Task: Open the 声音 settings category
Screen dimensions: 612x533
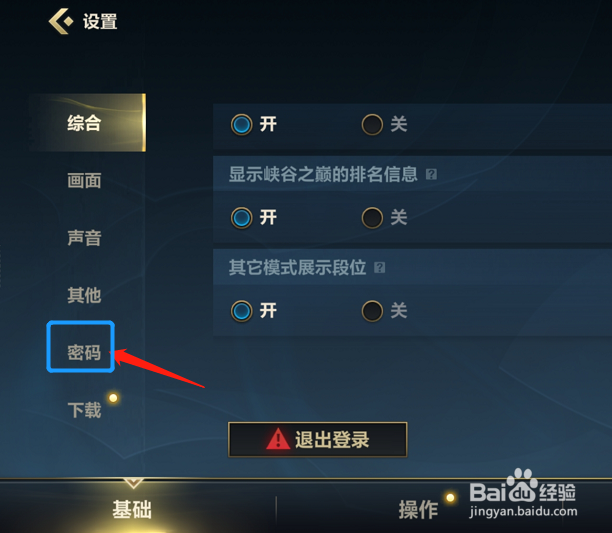Action: click(84, 238)
